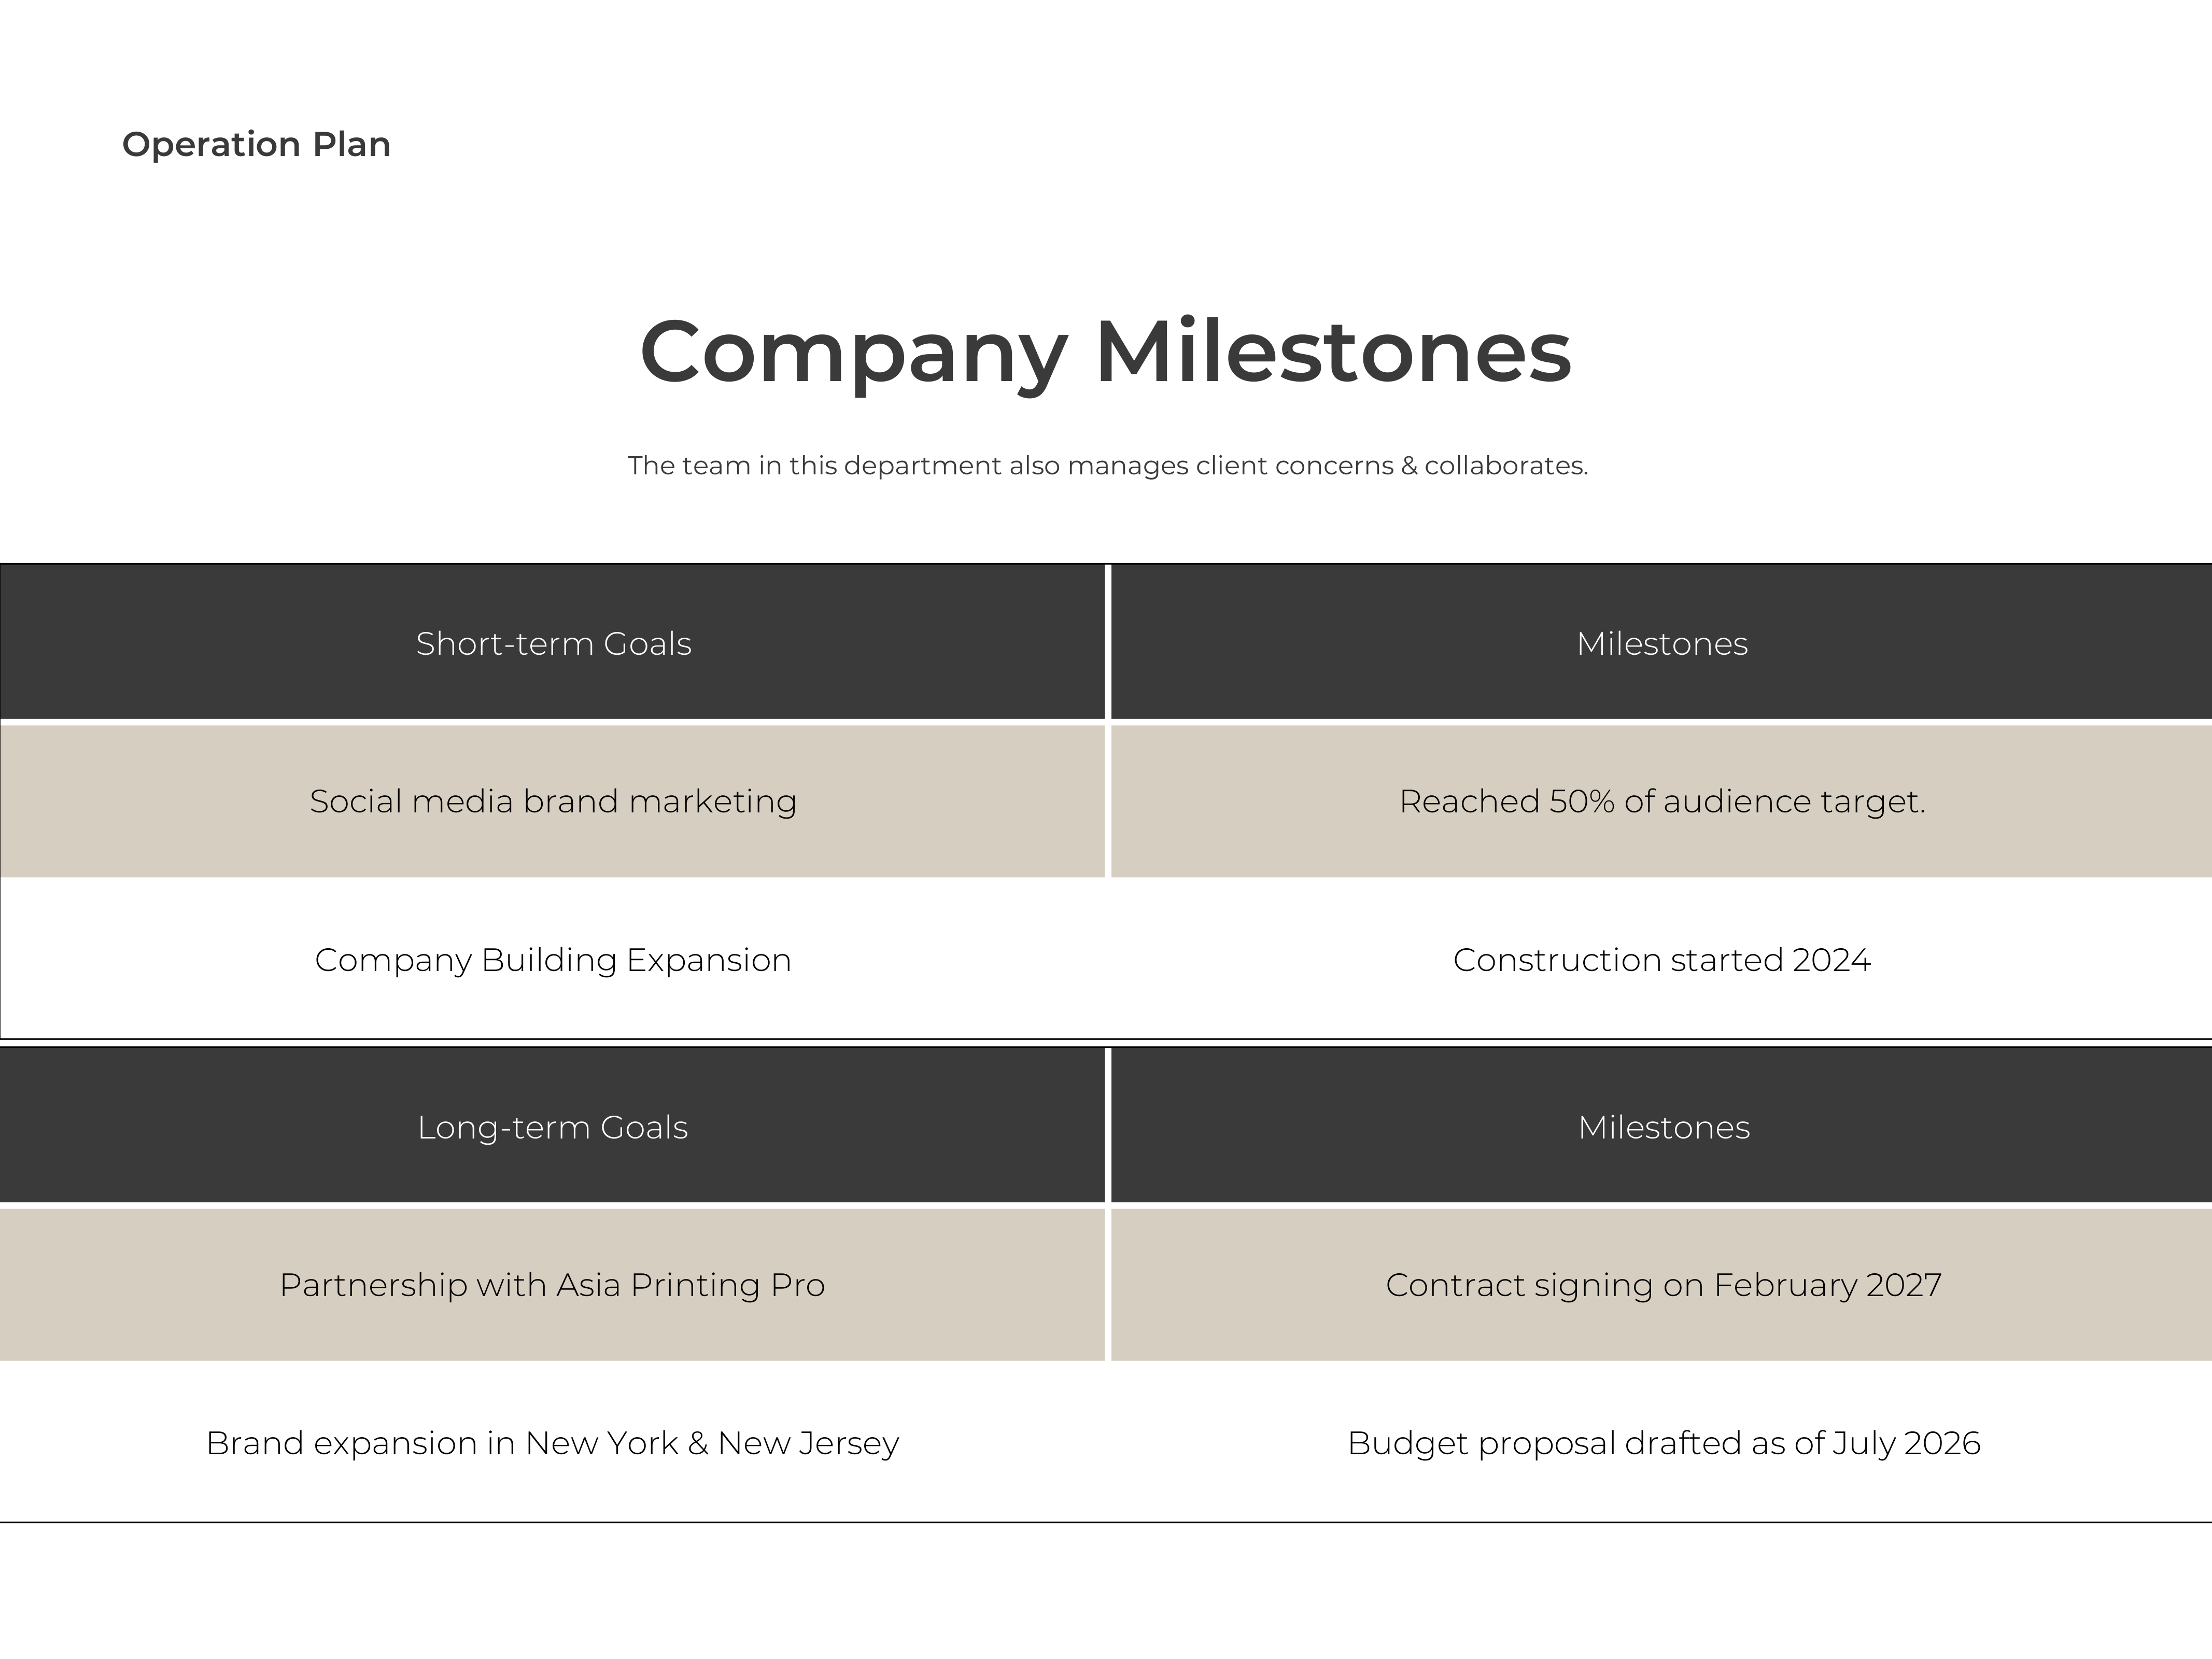Select the Short-term Goals header cell
The height and width of the screenshot is (1659, 2212).
553,642
